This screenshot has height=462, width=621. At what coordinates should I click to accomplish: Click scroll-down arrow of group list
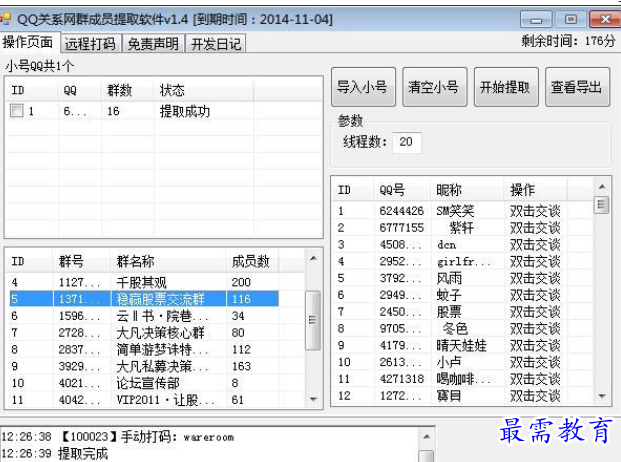[313, 399]
